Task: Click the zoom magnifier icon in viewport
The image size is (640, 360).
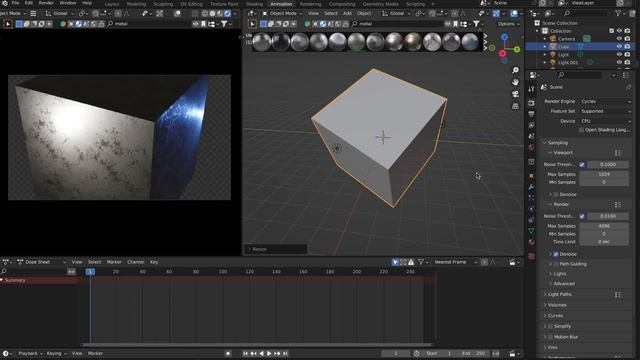Action: pyautogui.click(x=516, y=70)
